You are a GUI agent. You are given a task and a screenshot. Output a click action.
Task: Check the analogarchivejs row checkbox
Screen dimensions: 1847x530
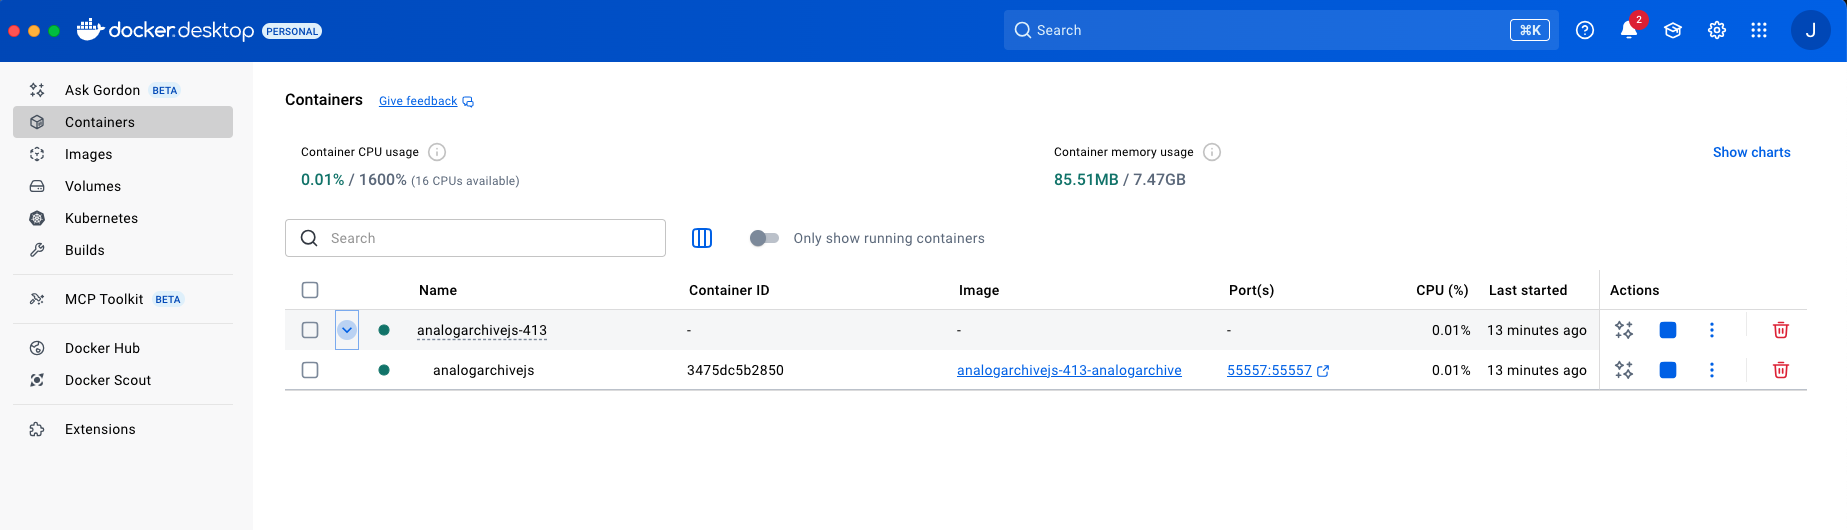[x=310, y=370]
